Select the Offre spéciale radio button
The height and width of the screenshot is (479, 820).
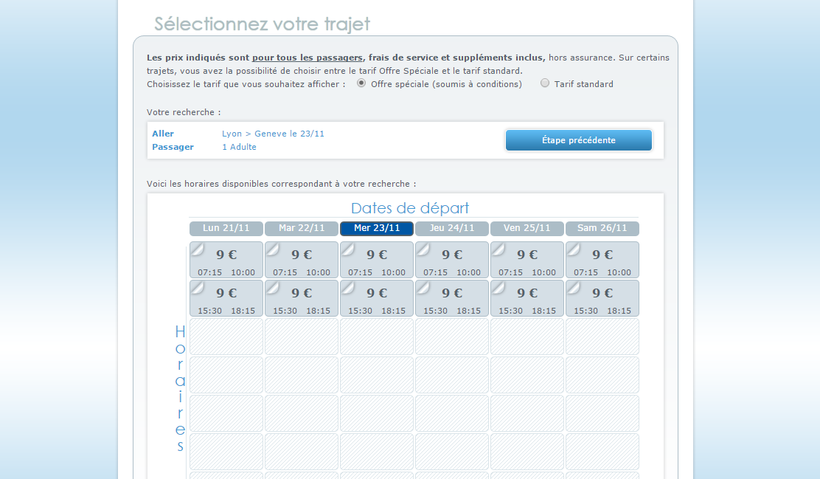(x=361, y=84)
